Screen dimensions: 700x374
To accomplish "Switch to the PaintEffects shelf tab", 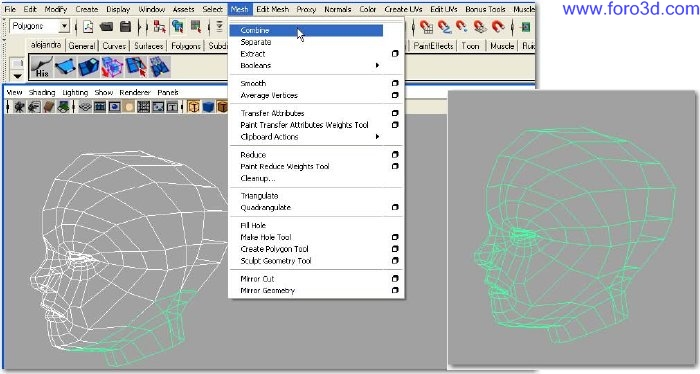I will [x=433, y=46].
